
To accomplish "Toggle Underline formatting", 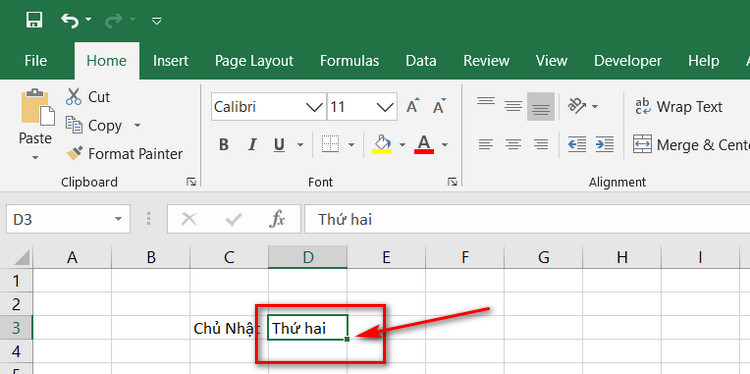I will [279, 144].
